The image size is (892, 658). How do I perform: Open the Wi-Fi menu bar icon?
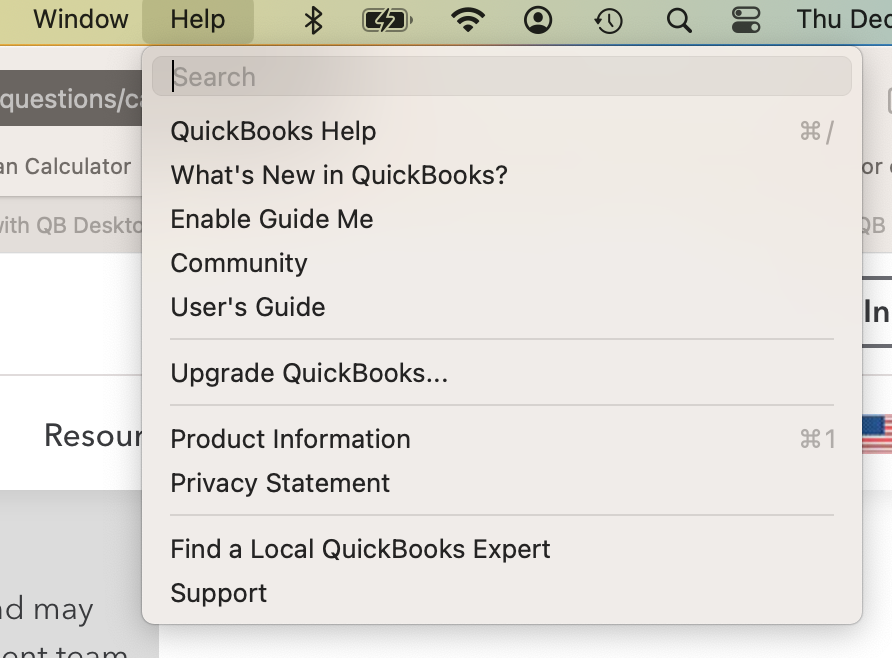[x=466, y=19]
